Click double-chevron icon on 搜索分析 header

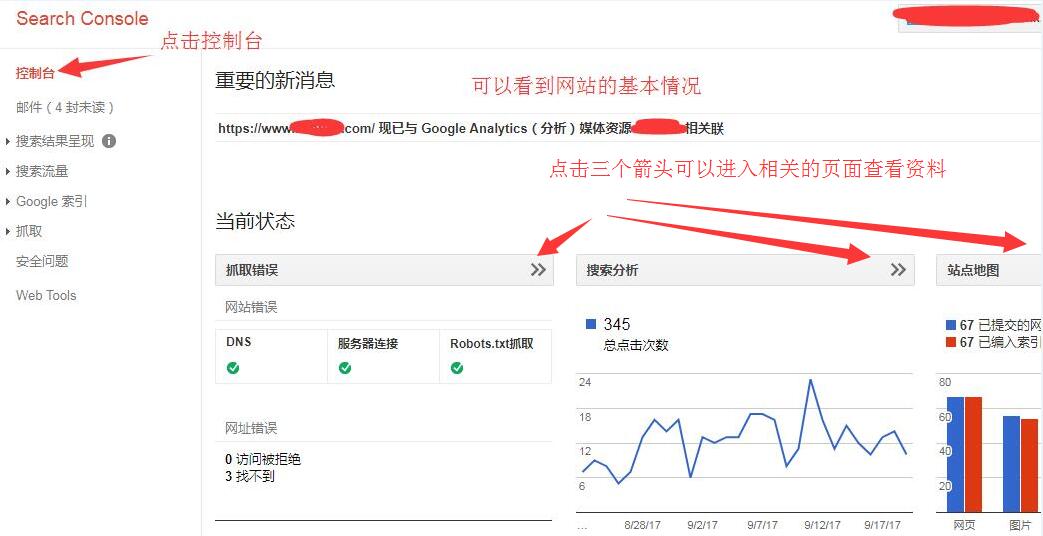click(x=898, y=269)
